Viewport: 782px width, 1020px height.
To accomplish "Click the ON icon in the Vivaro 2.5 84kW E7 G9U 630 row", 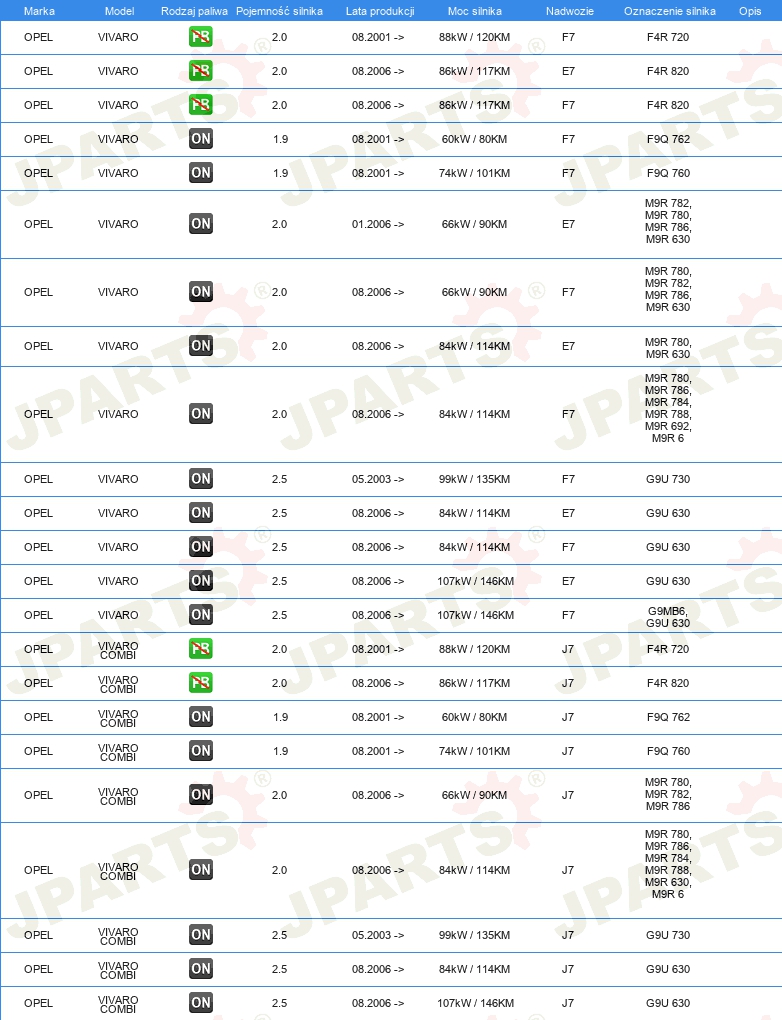I will tap(200, 513).
